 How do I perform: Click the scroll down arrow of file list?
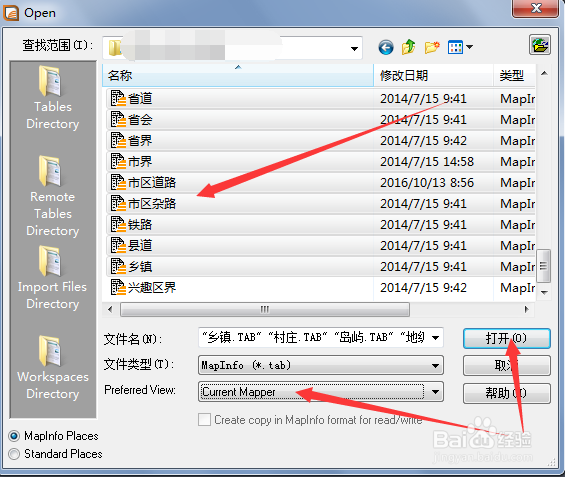[544, 293]
